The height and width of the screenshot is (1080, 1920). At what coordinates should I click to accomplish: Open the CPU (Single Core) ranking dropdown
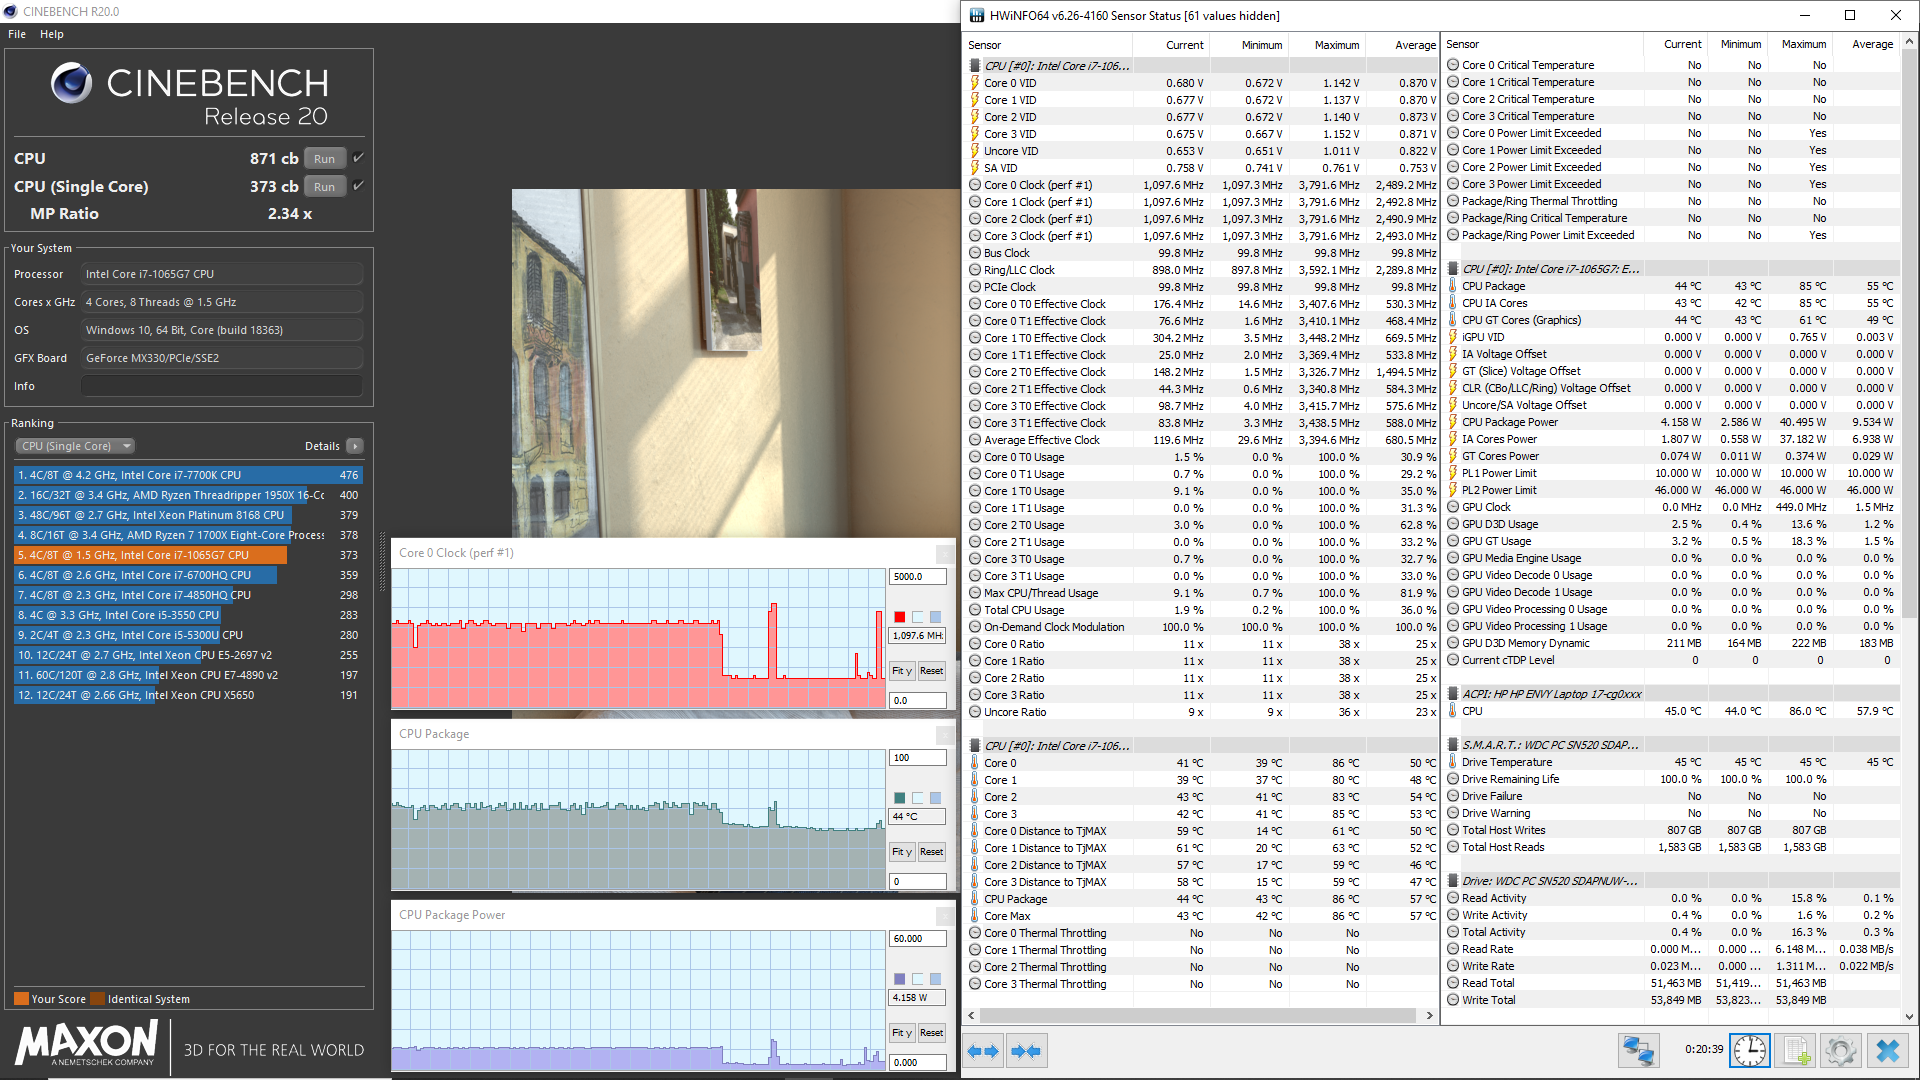pyautogui.click(x=75, y=446)
